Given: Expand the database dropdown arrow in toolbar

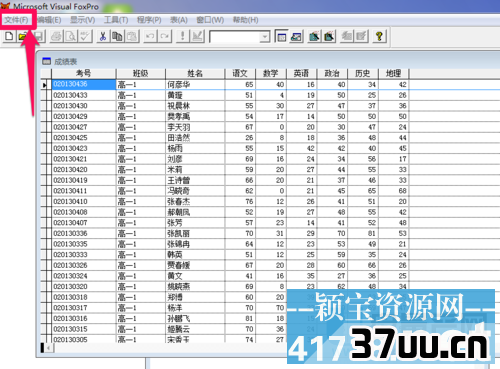Looking at the screenshot, I should pos(265,36).
